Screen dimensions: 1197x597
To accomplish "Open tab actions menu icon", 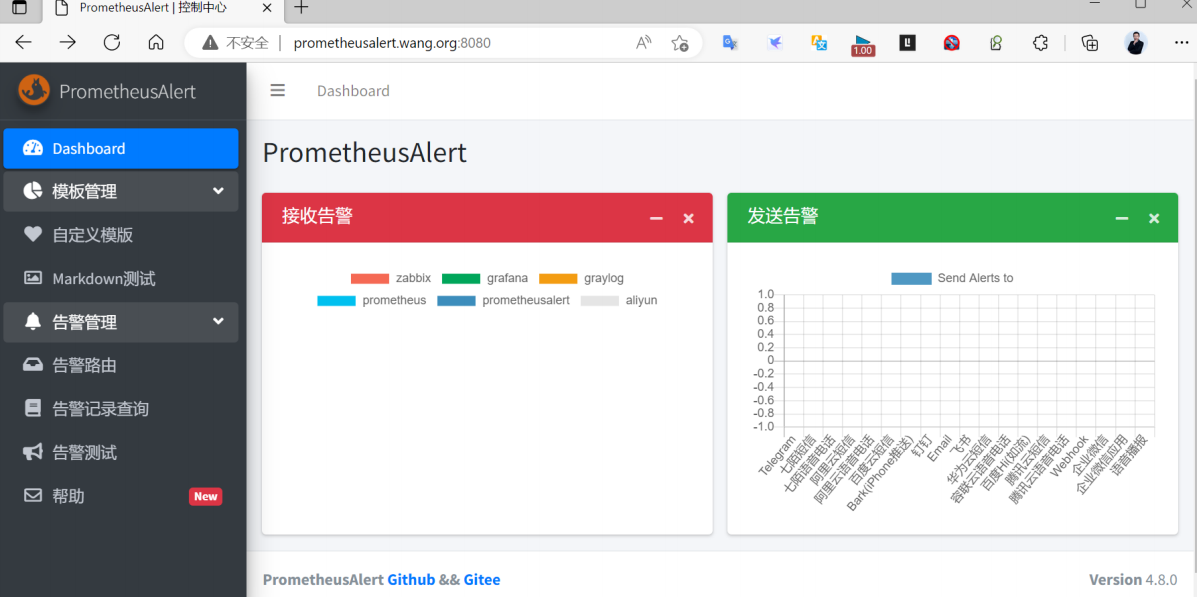I will 19,8.
